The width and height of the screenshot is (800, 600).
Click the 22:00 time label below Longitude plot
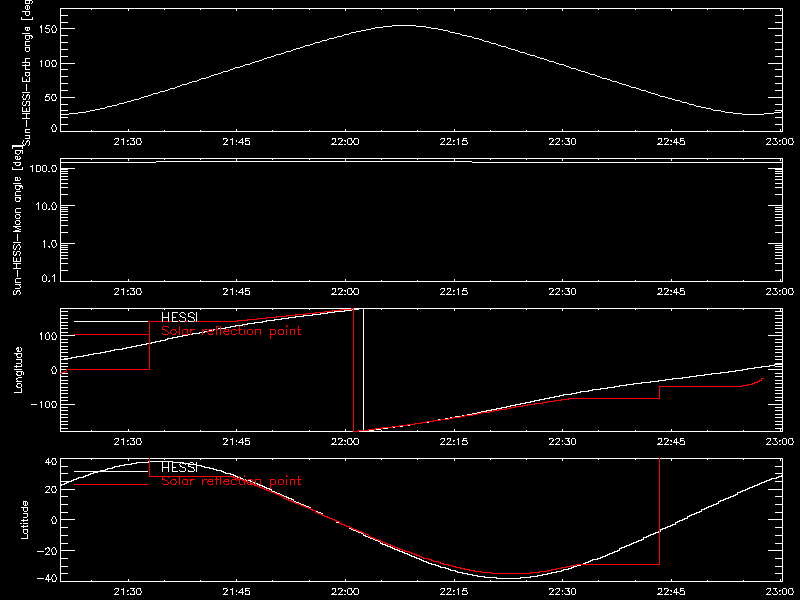(345, 442)
